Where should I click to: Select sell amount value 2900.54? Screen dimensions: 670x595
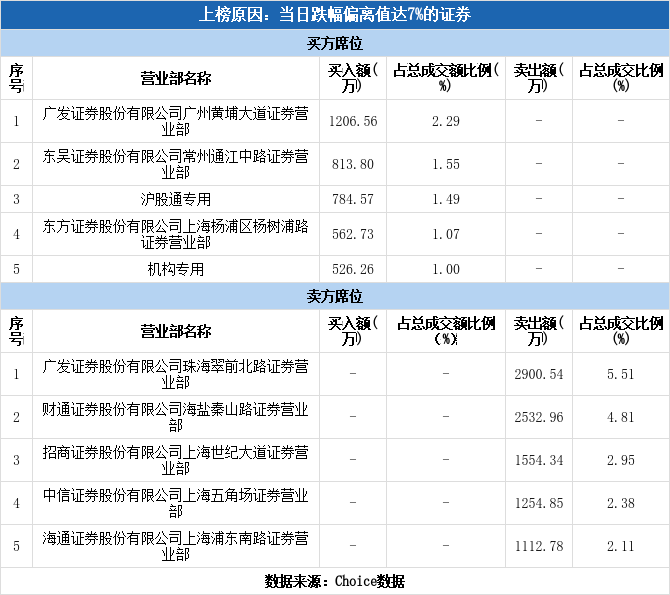coord(539,374)
